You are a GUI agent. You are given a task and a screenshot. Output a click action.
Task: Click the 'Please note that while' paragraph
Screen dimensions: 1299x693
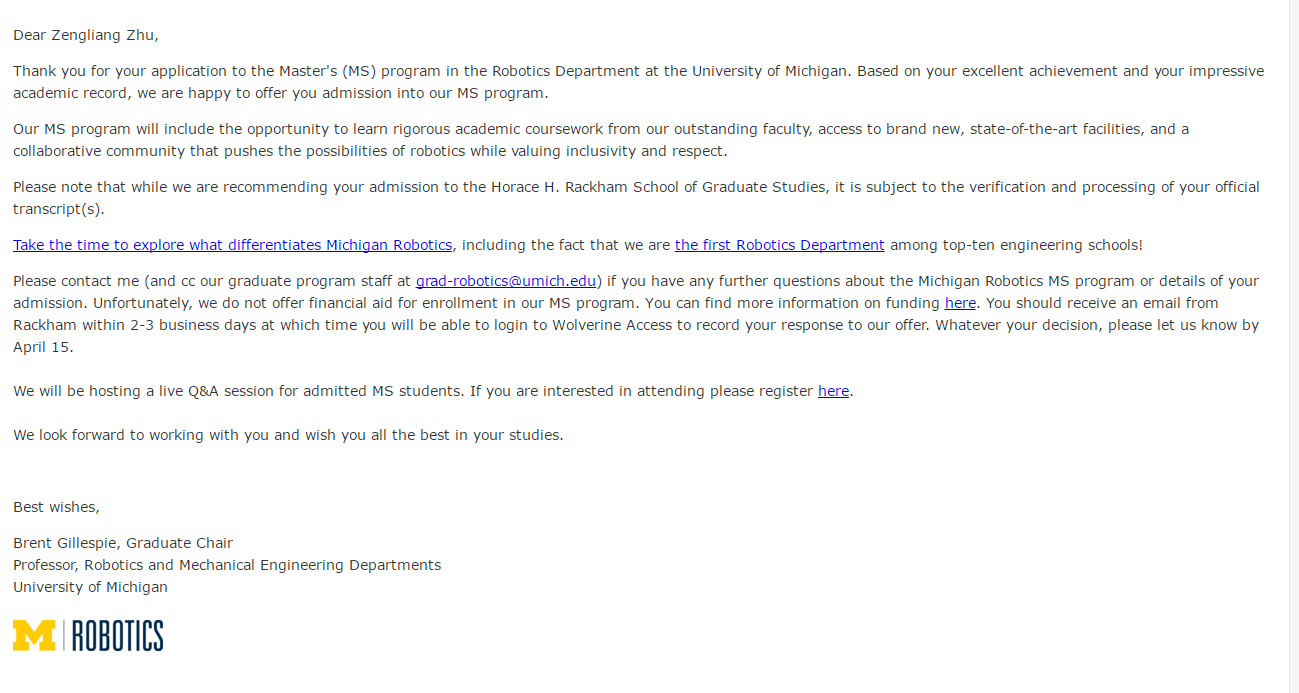pyautogui.click(x=636, y=198)
